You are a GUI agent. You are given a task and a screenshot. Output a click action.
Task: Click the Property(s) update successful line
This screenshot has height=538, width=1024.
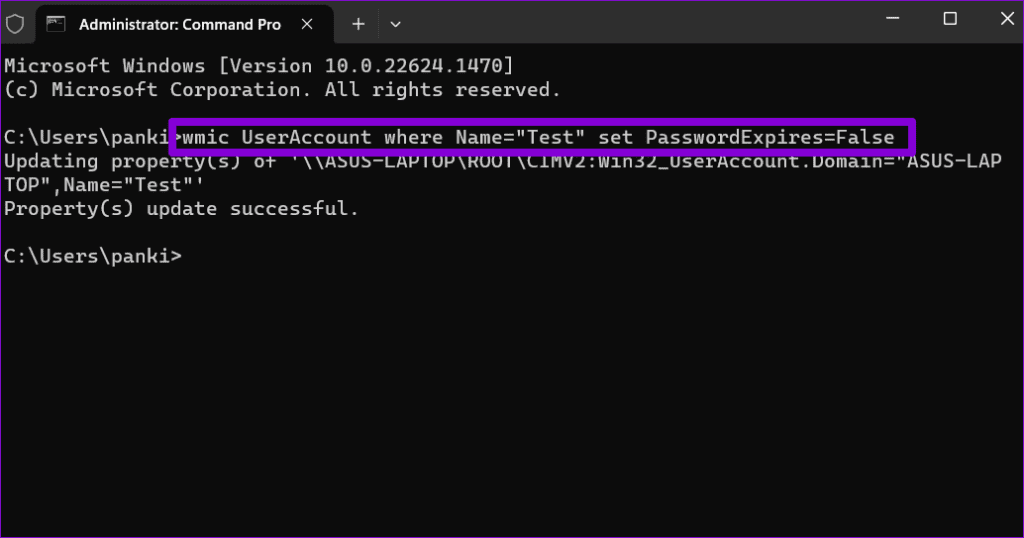(181, 209)
